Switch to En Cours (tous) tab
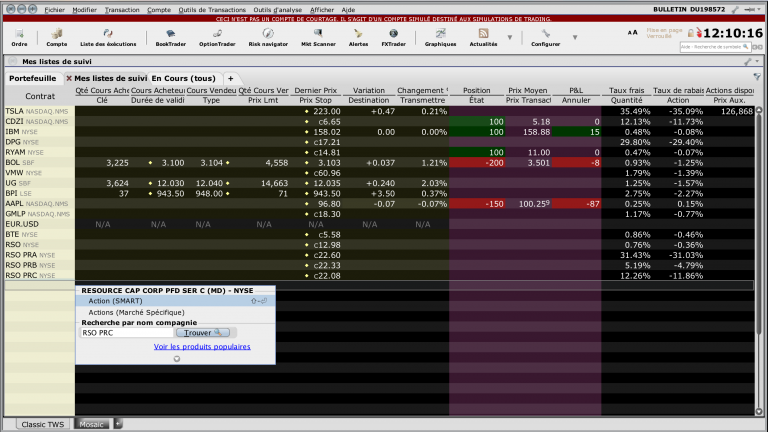The width and height of the screenshot is (768, 432). coord(184,78)
